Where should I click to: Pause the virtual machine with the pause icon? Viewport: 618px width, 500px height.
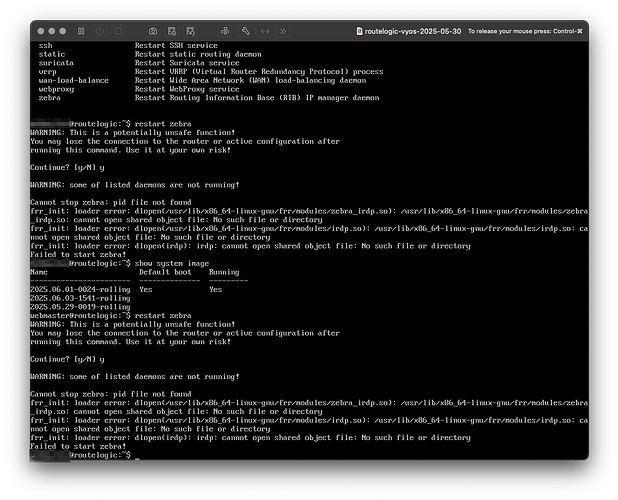pyautogui.click(x=81, y=31)
